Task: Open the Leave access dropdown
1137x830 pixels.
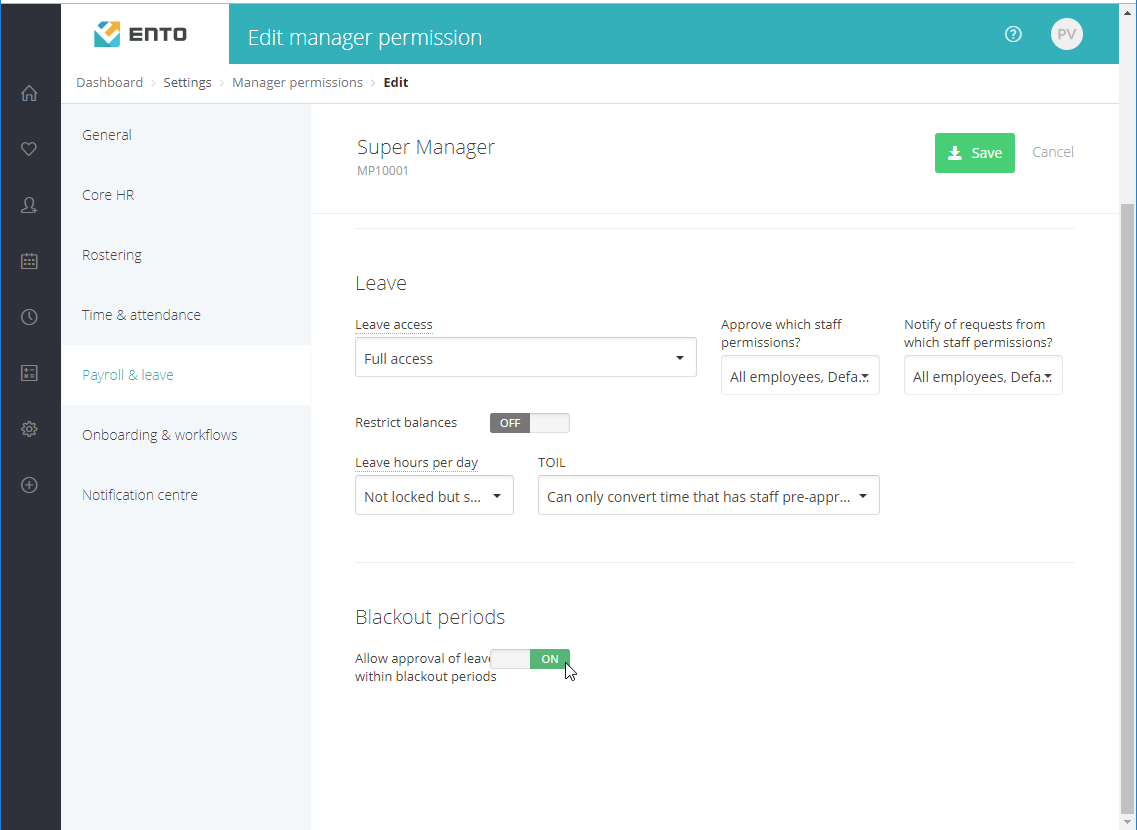Action: [526, 357]
